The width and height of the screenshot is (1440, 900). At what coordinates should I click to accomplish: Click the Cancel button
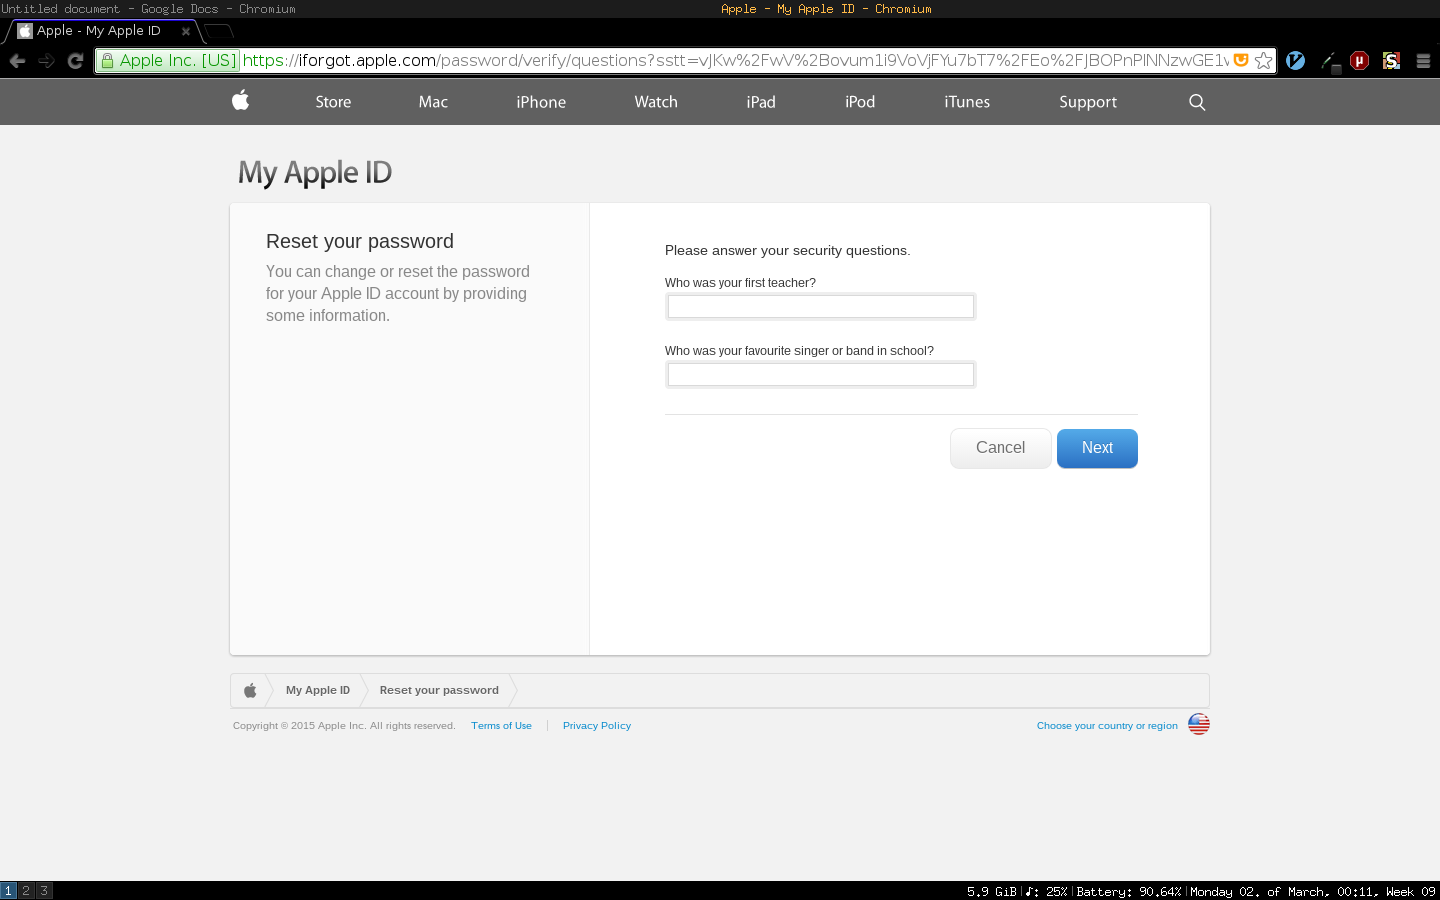point(1000,448)
